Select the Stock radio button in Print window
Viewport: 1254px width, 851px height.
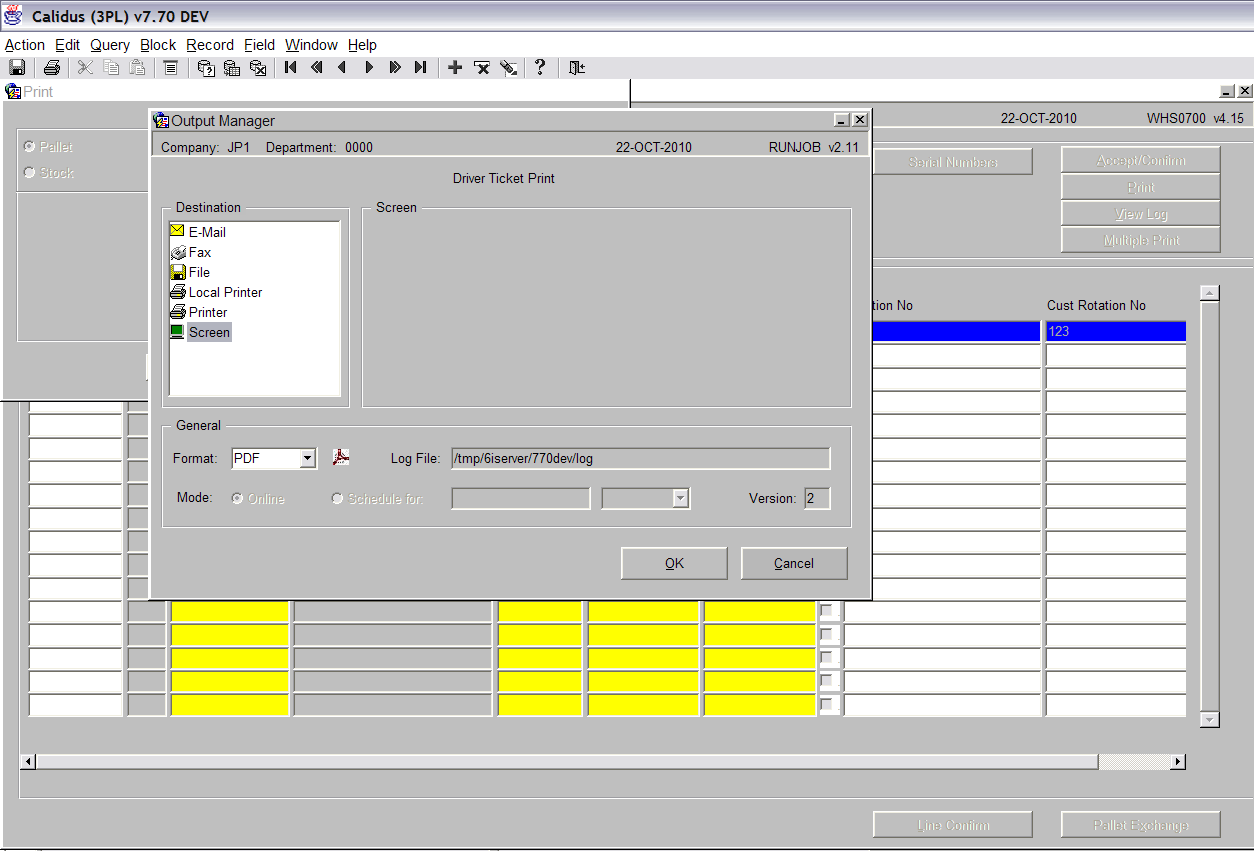pos(29,172)
